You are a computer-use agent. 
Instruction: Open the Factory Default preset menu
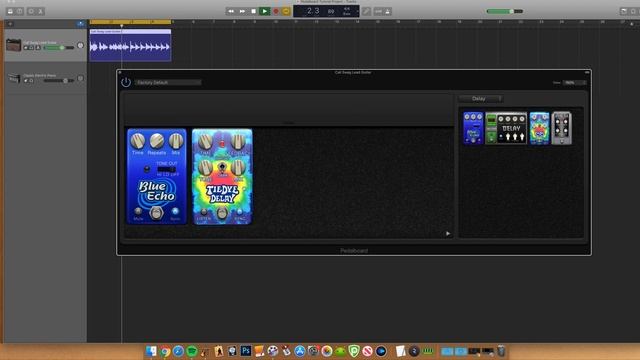pyautogui.click(x=168, y=82)
